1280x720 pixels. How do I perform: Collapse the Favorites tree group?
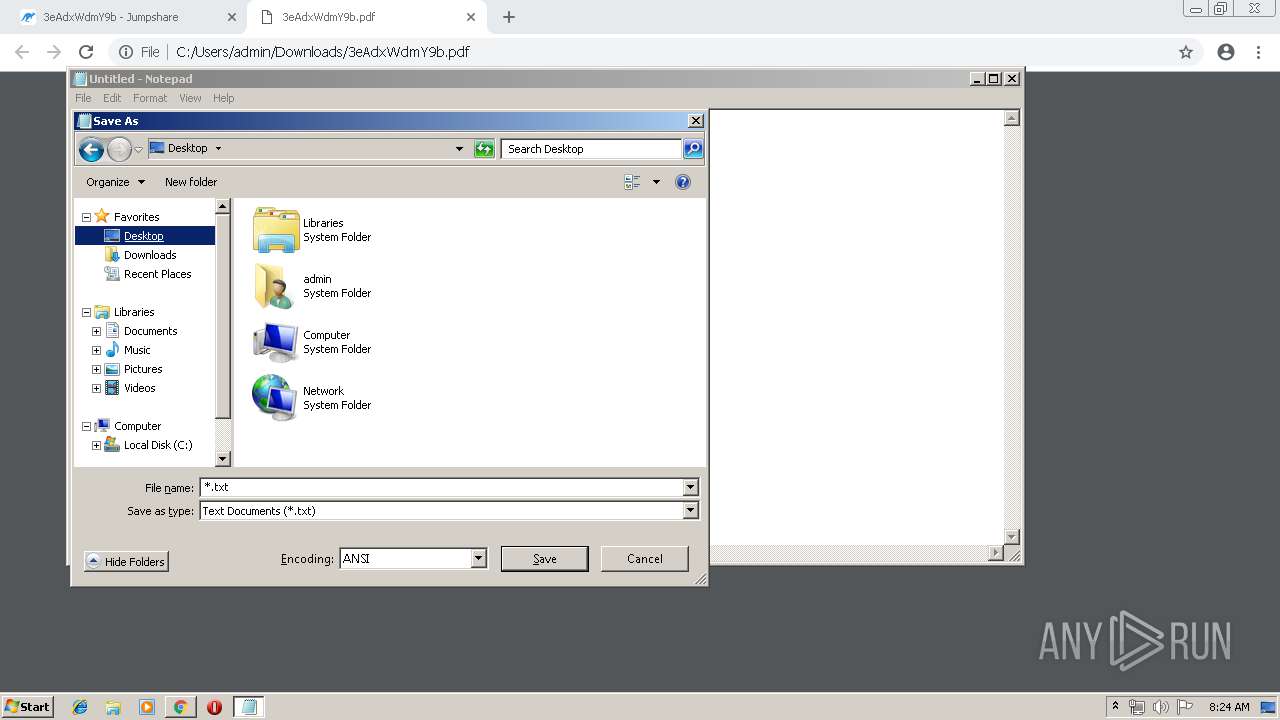coord(86,217)
